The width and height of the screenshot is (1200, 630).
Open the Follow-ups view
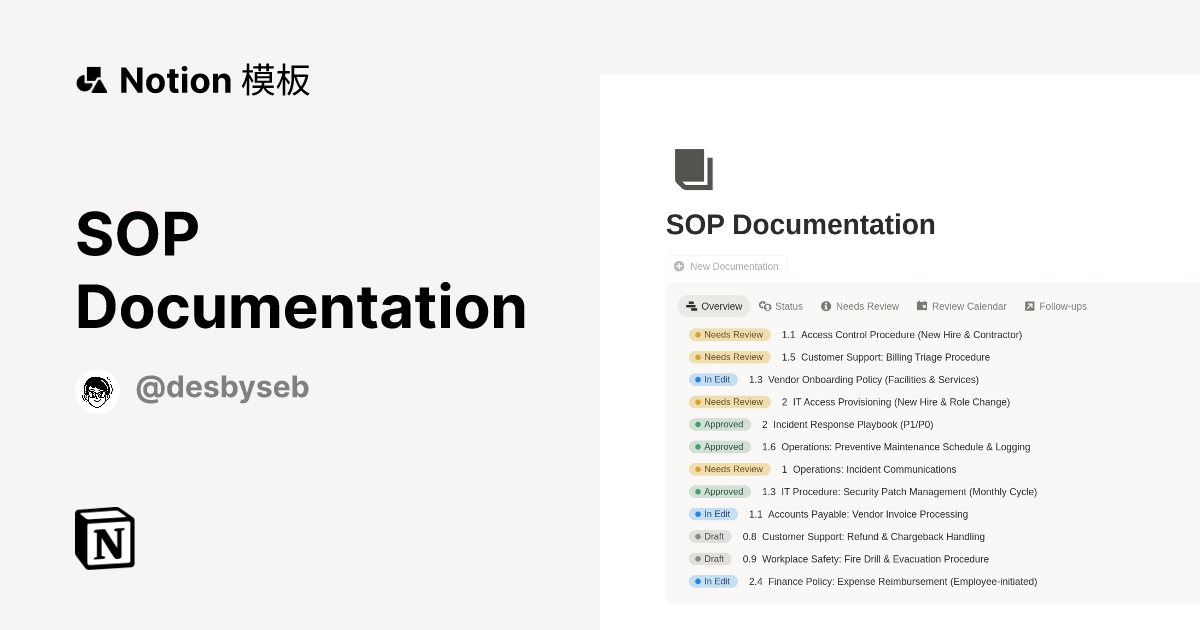(1056, 306)
